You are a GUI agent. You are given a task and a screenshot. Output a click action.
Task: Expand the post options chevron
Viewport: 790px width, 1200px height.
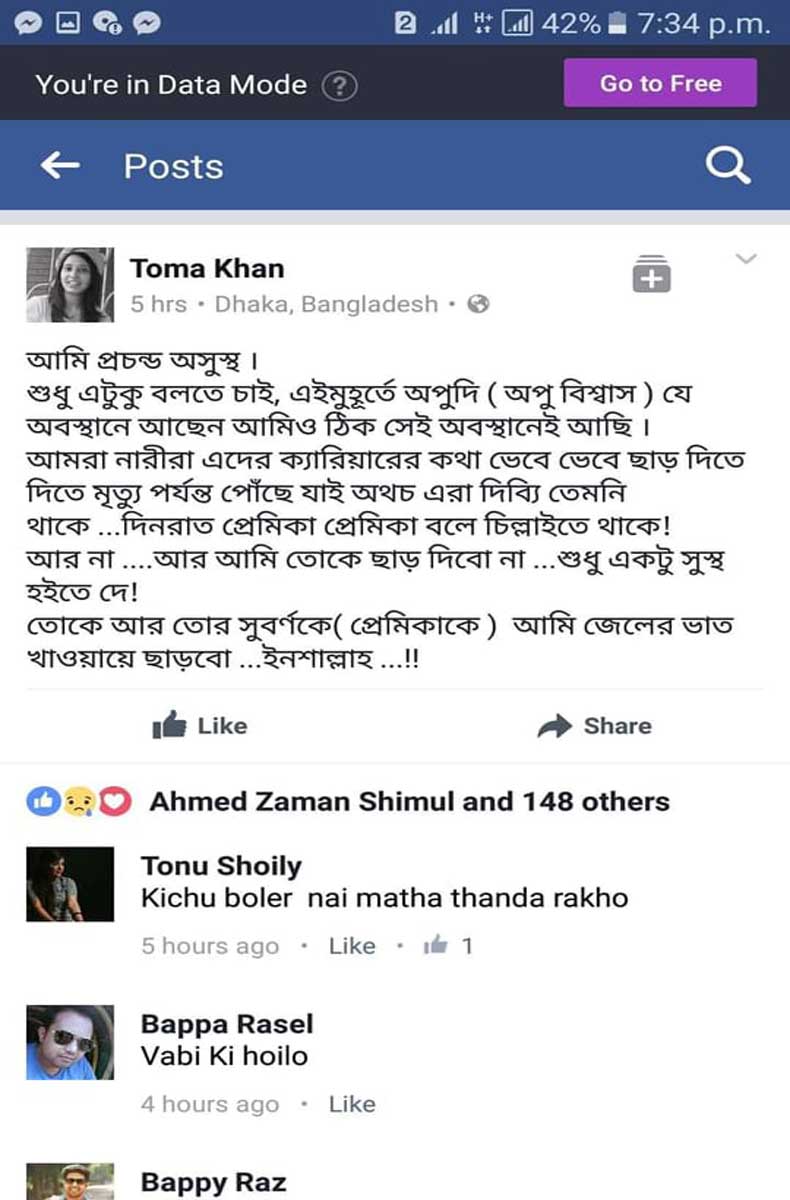(x=746, y=261)
